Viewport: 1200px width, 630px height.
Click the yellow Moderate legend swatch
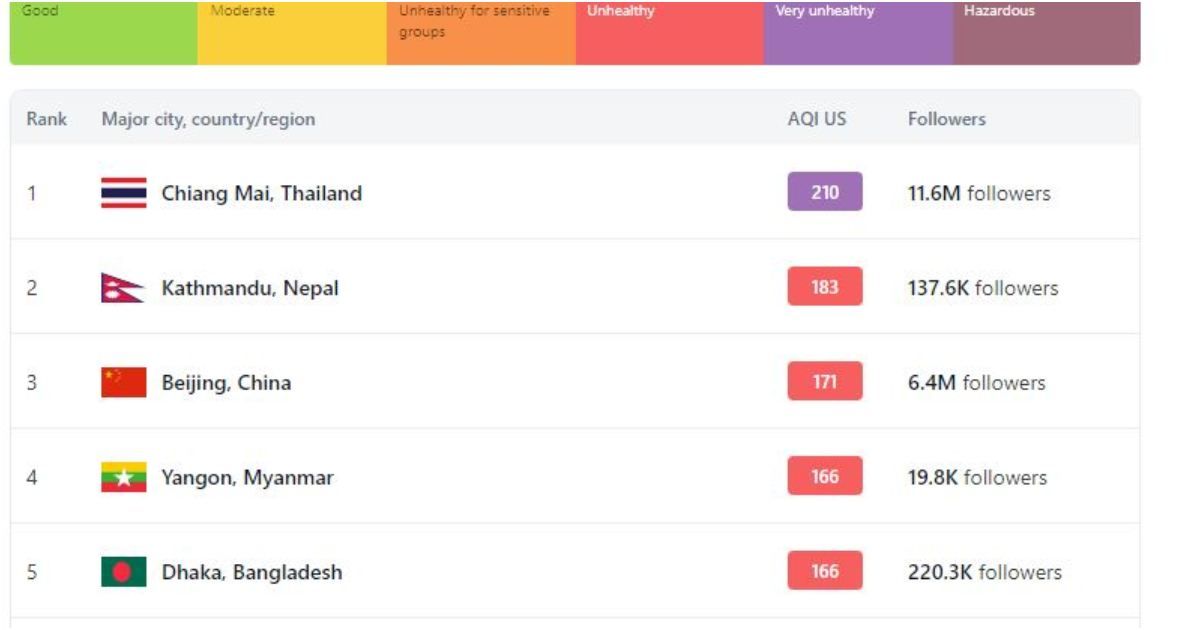[x=292, y=33]
